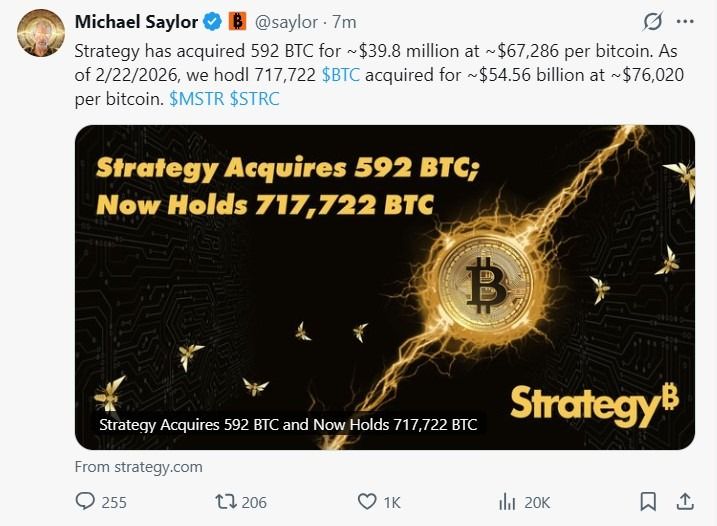Click the orange Bitcoin affiliate badge
The width and height of the screenshot is (717, 526).
tap(237, 21)
